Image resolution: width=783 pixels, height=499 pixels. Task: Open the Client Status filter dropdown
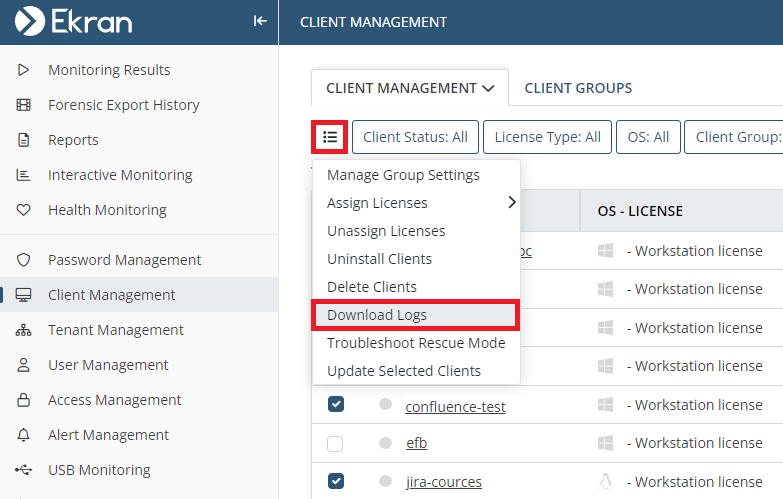click(x=415, y=137)
